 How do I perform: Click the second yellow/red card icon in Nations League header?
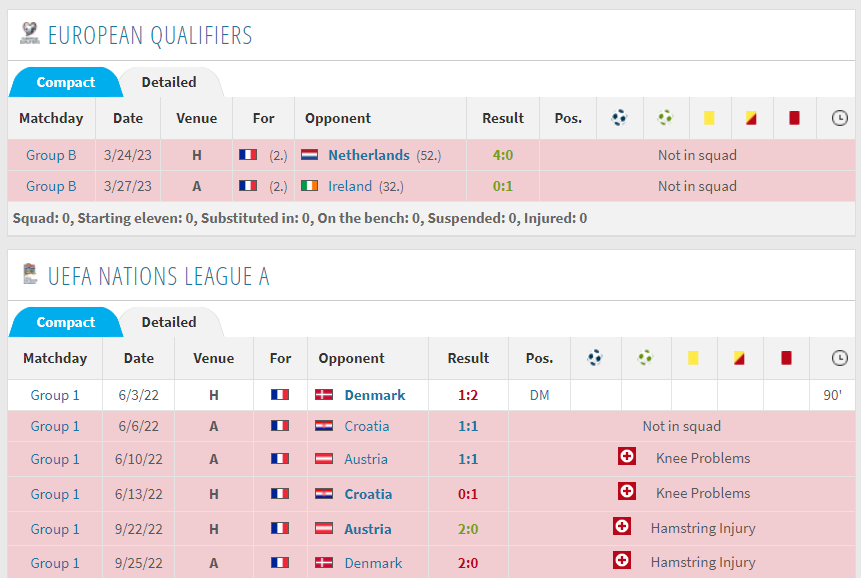pyautogui.click(x=739, y=358)
